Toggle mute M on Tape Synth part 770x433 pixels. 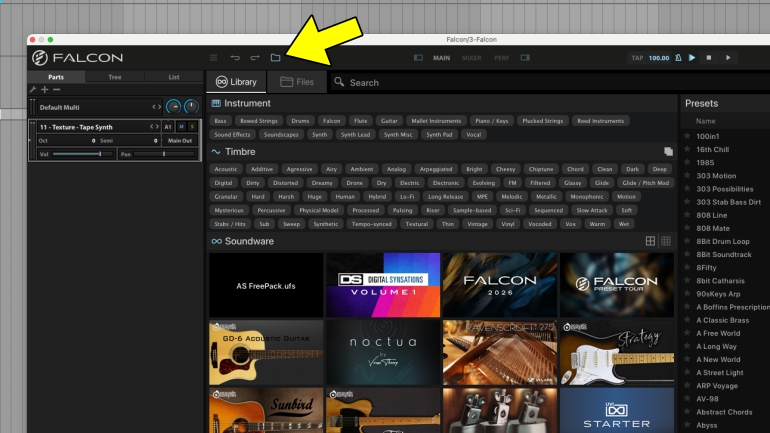(x=181, y=127)
